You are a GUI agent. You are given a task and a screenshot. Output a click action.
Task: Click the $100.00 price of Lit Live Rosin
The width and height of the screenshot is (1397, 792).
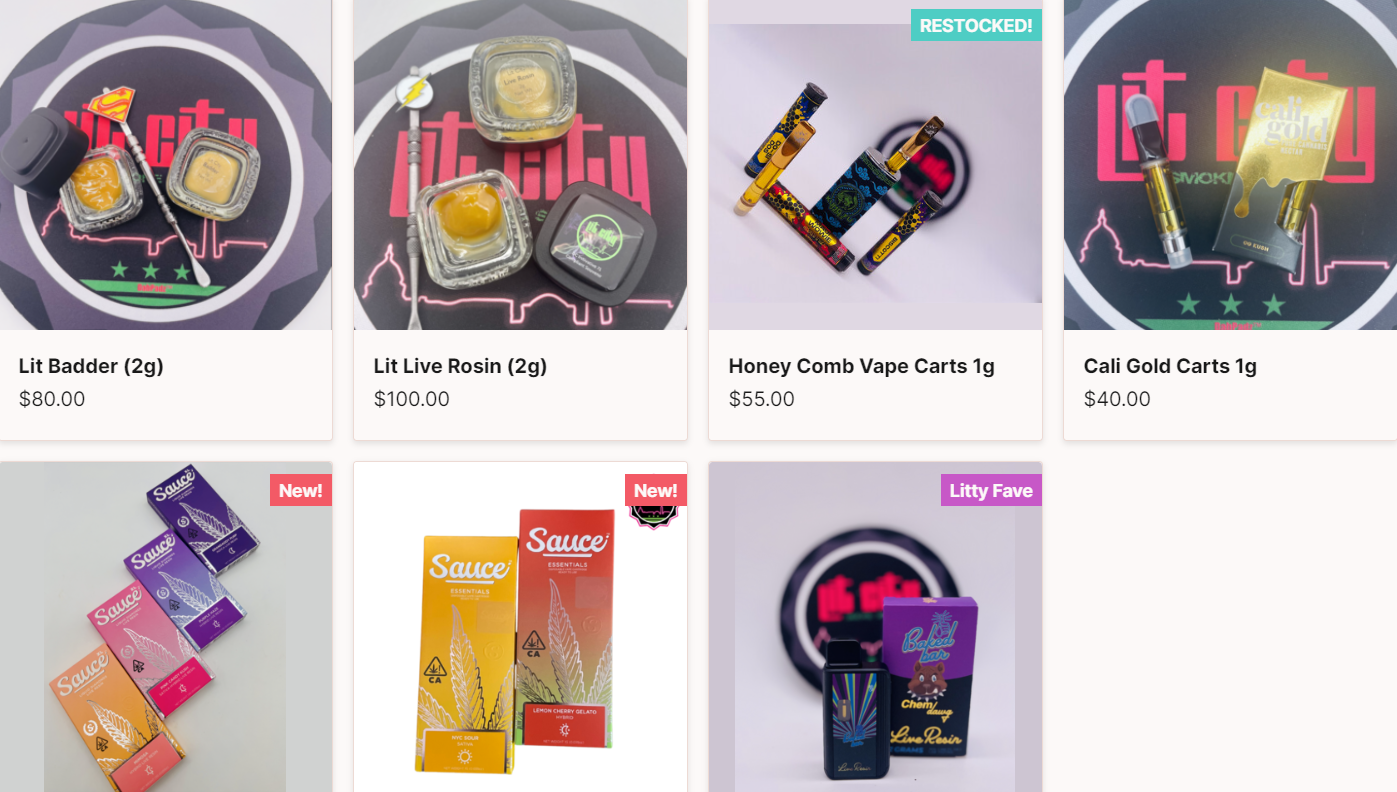(x=412, y=399)
